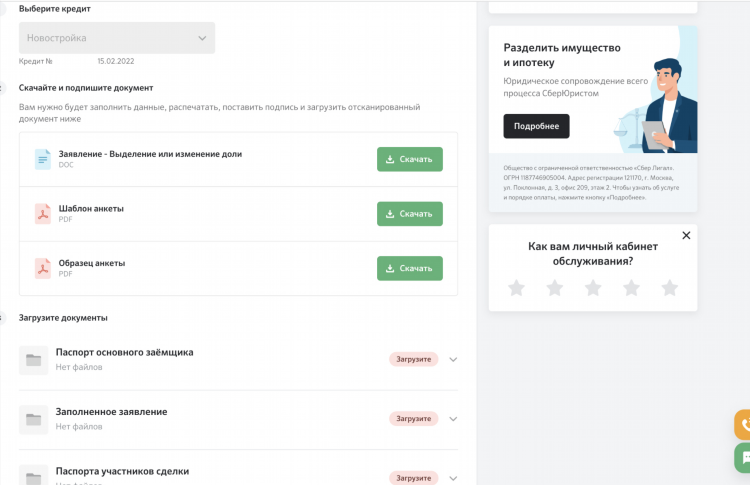This screenshot has height=485, width=750.
Task: Expand Паспорта участников сделки section chevron
Action: [453, 478]
